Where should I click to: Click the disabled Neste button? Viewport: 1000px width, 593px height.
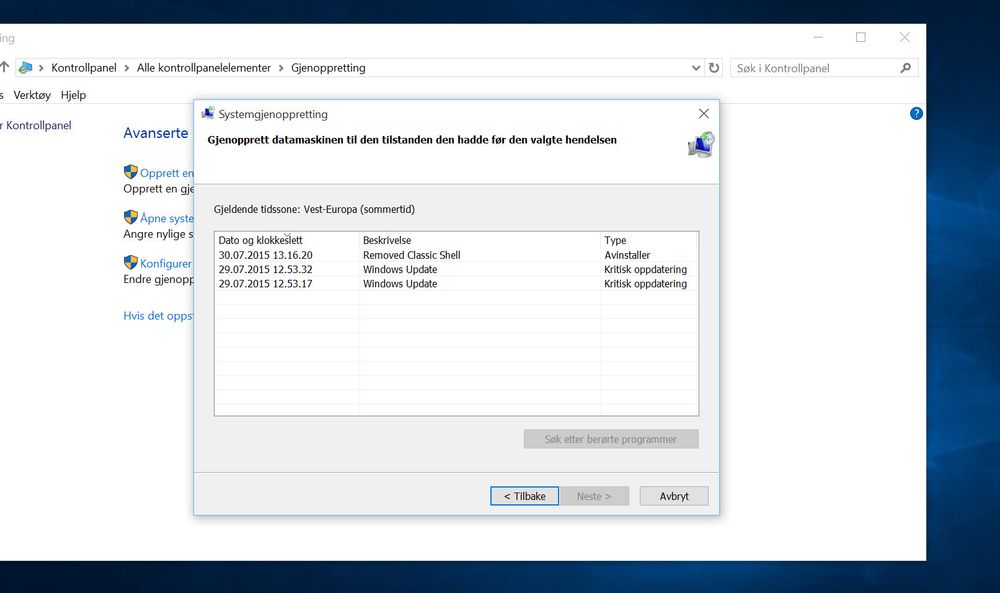pyautogui.click(x=594, y=496)
